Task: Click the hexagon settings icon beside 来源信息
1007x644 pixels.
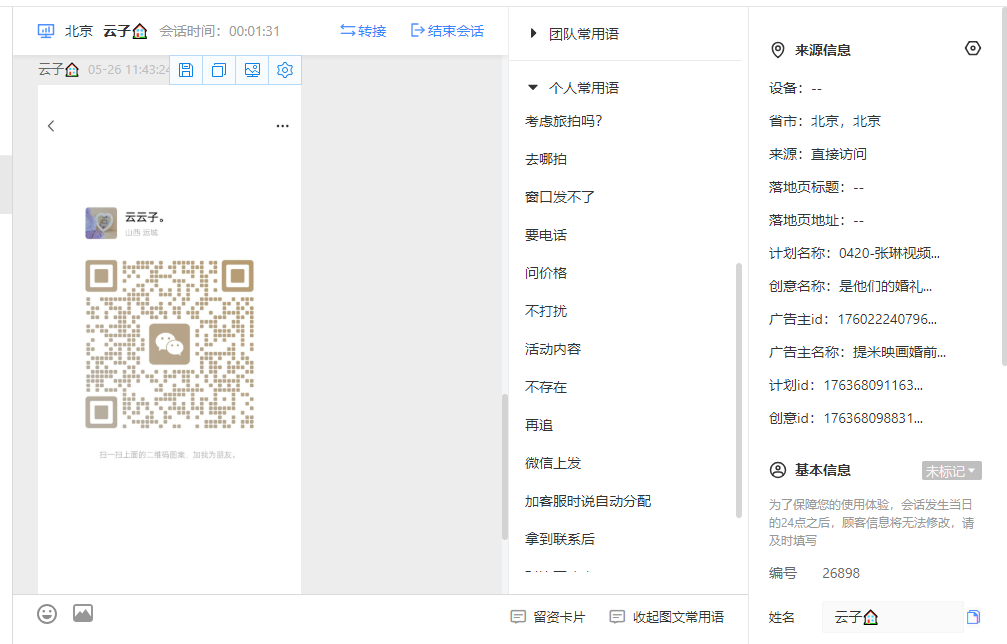Action: (x=973, y=48)
